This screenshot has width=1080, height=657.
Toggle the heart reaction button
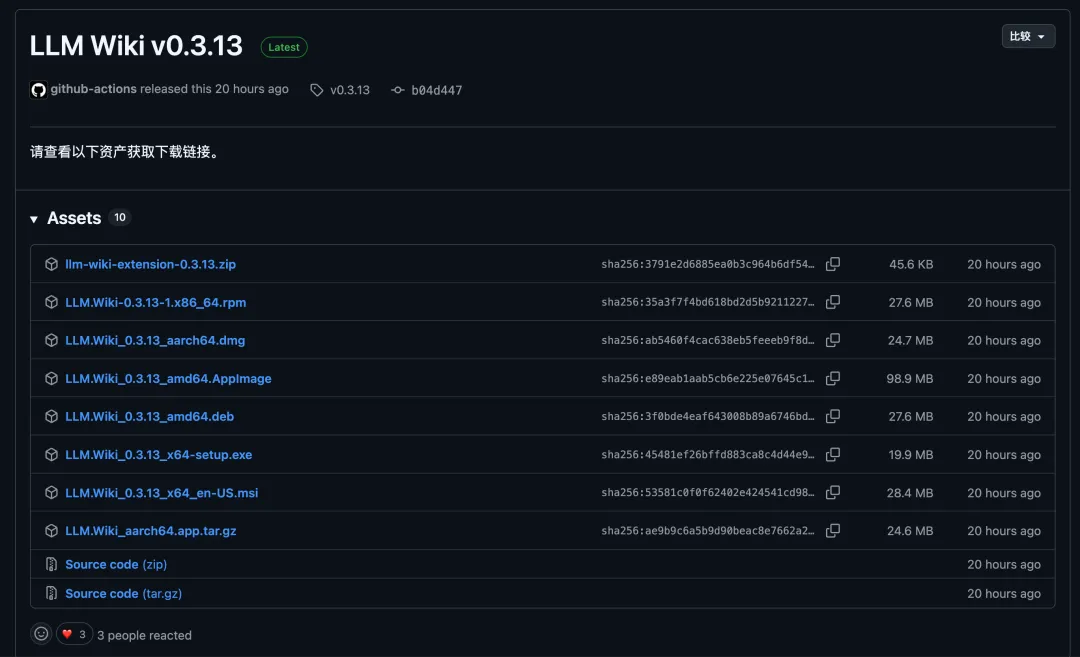pyautogui.click(x=74, y=634)
